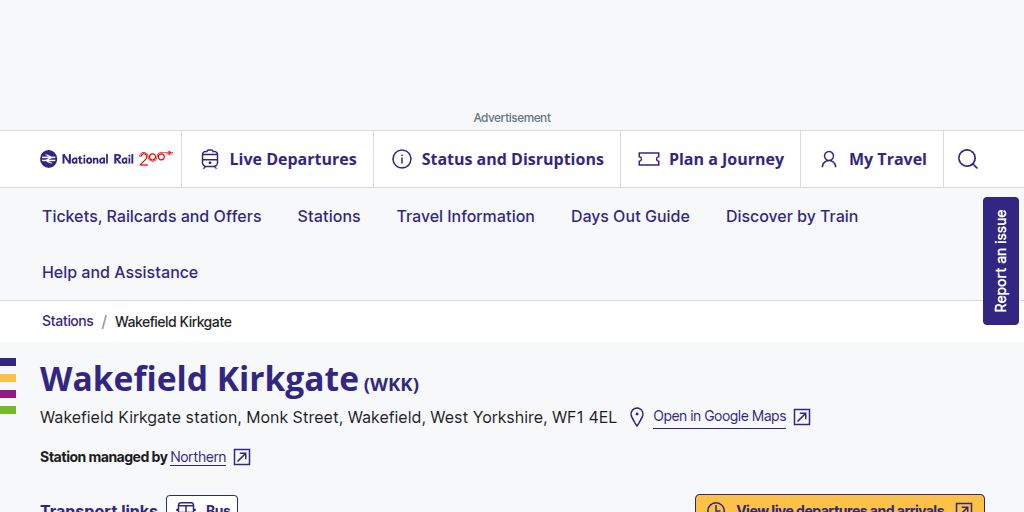The width and height of the screenshot is (1024, 512).
Task: Click external link icon after Google Maps
Action: point(802,417)
